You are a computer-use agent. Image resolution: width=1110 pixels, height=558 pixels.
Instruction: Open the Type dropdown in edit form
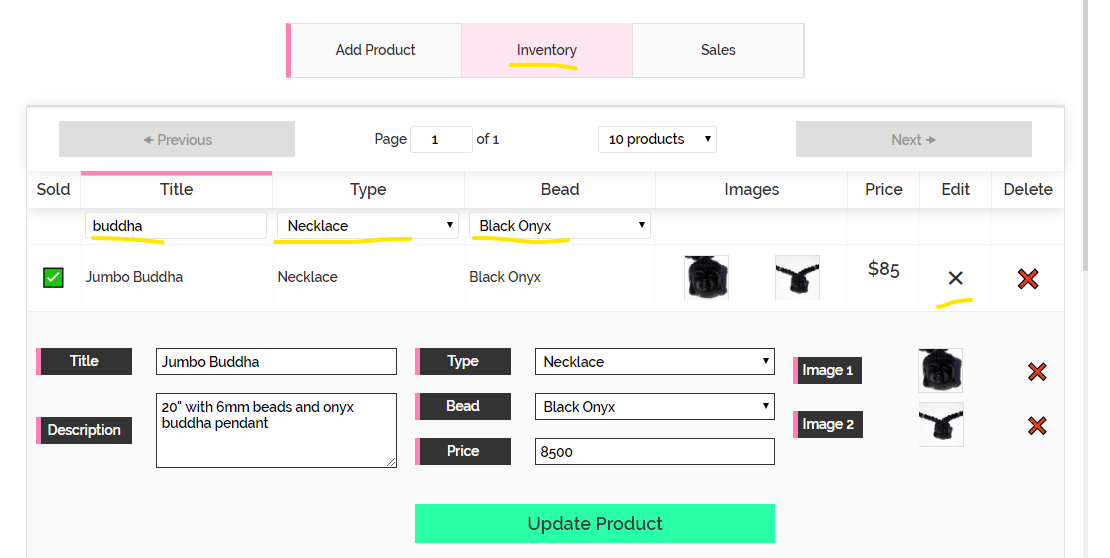(x=654, y=362)
